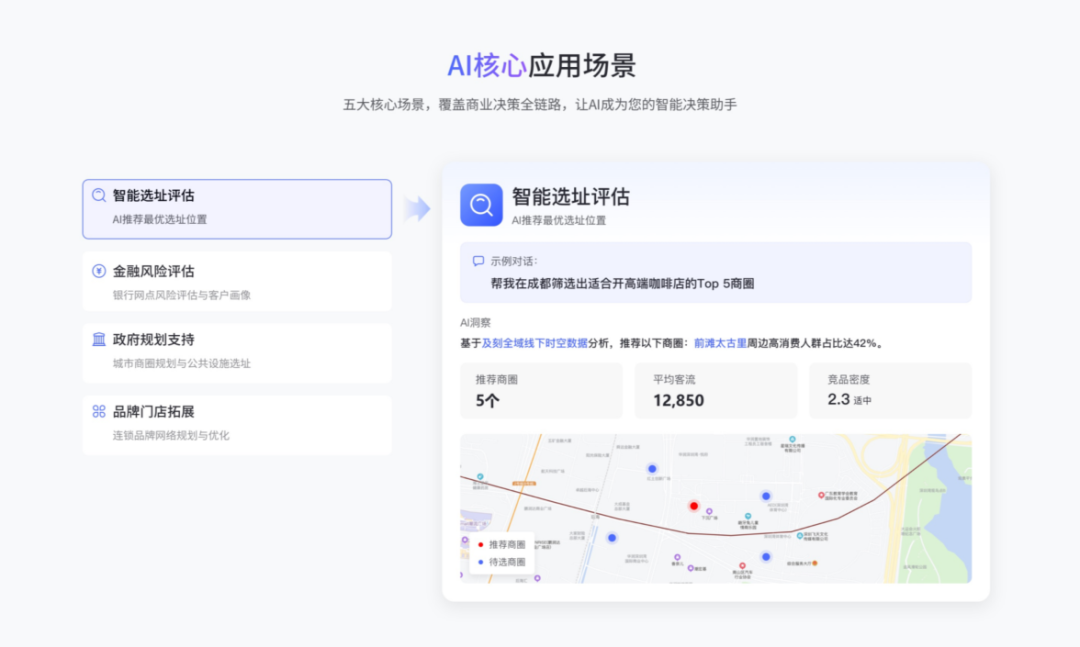Viewport: 1080px width, 647px height.
Task: Open the 政府规划支持 scenario tab
Action: point(237,351)
